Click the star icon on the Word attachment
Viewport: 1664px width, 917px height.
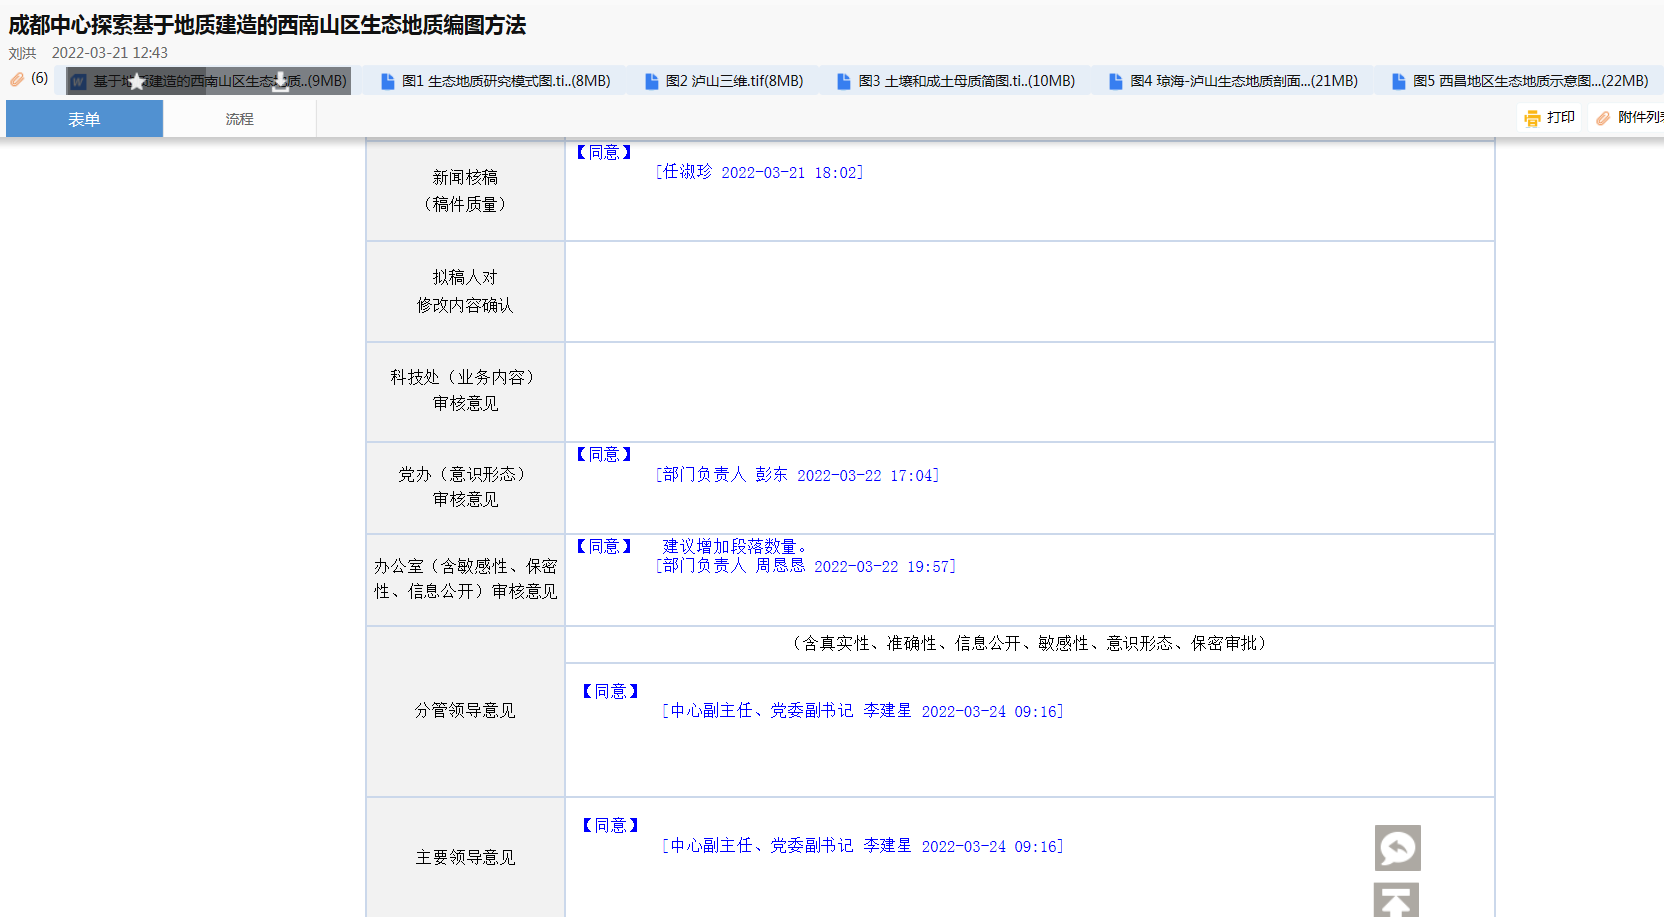[x=137, y=82]
